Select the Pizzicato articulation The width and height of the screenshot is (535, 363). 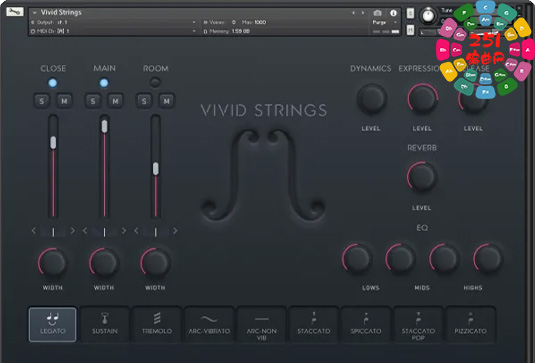(x=470, y=324)
